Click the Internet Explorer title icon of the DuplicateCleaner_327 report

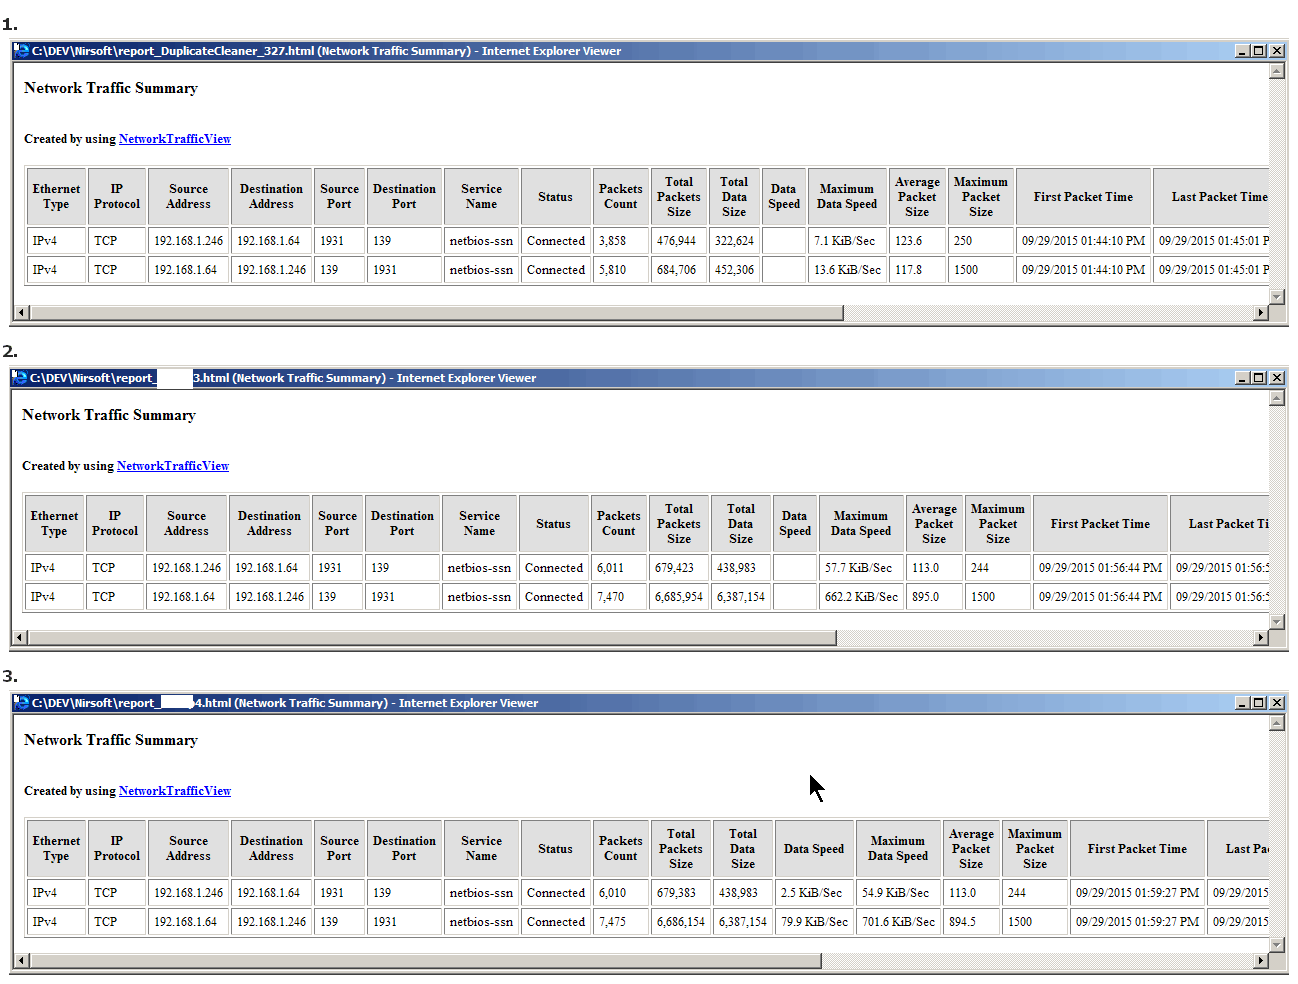pyautogui.click(x=21, y=51)
